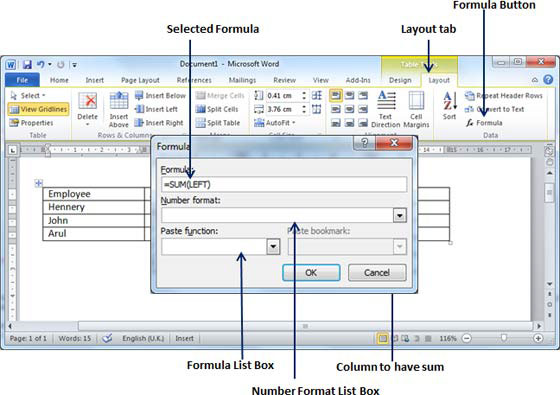The width and height of the screenshot is (560, 395).
Task: Open the Select dropdown in Table group
Action: (x=28, y=95)
